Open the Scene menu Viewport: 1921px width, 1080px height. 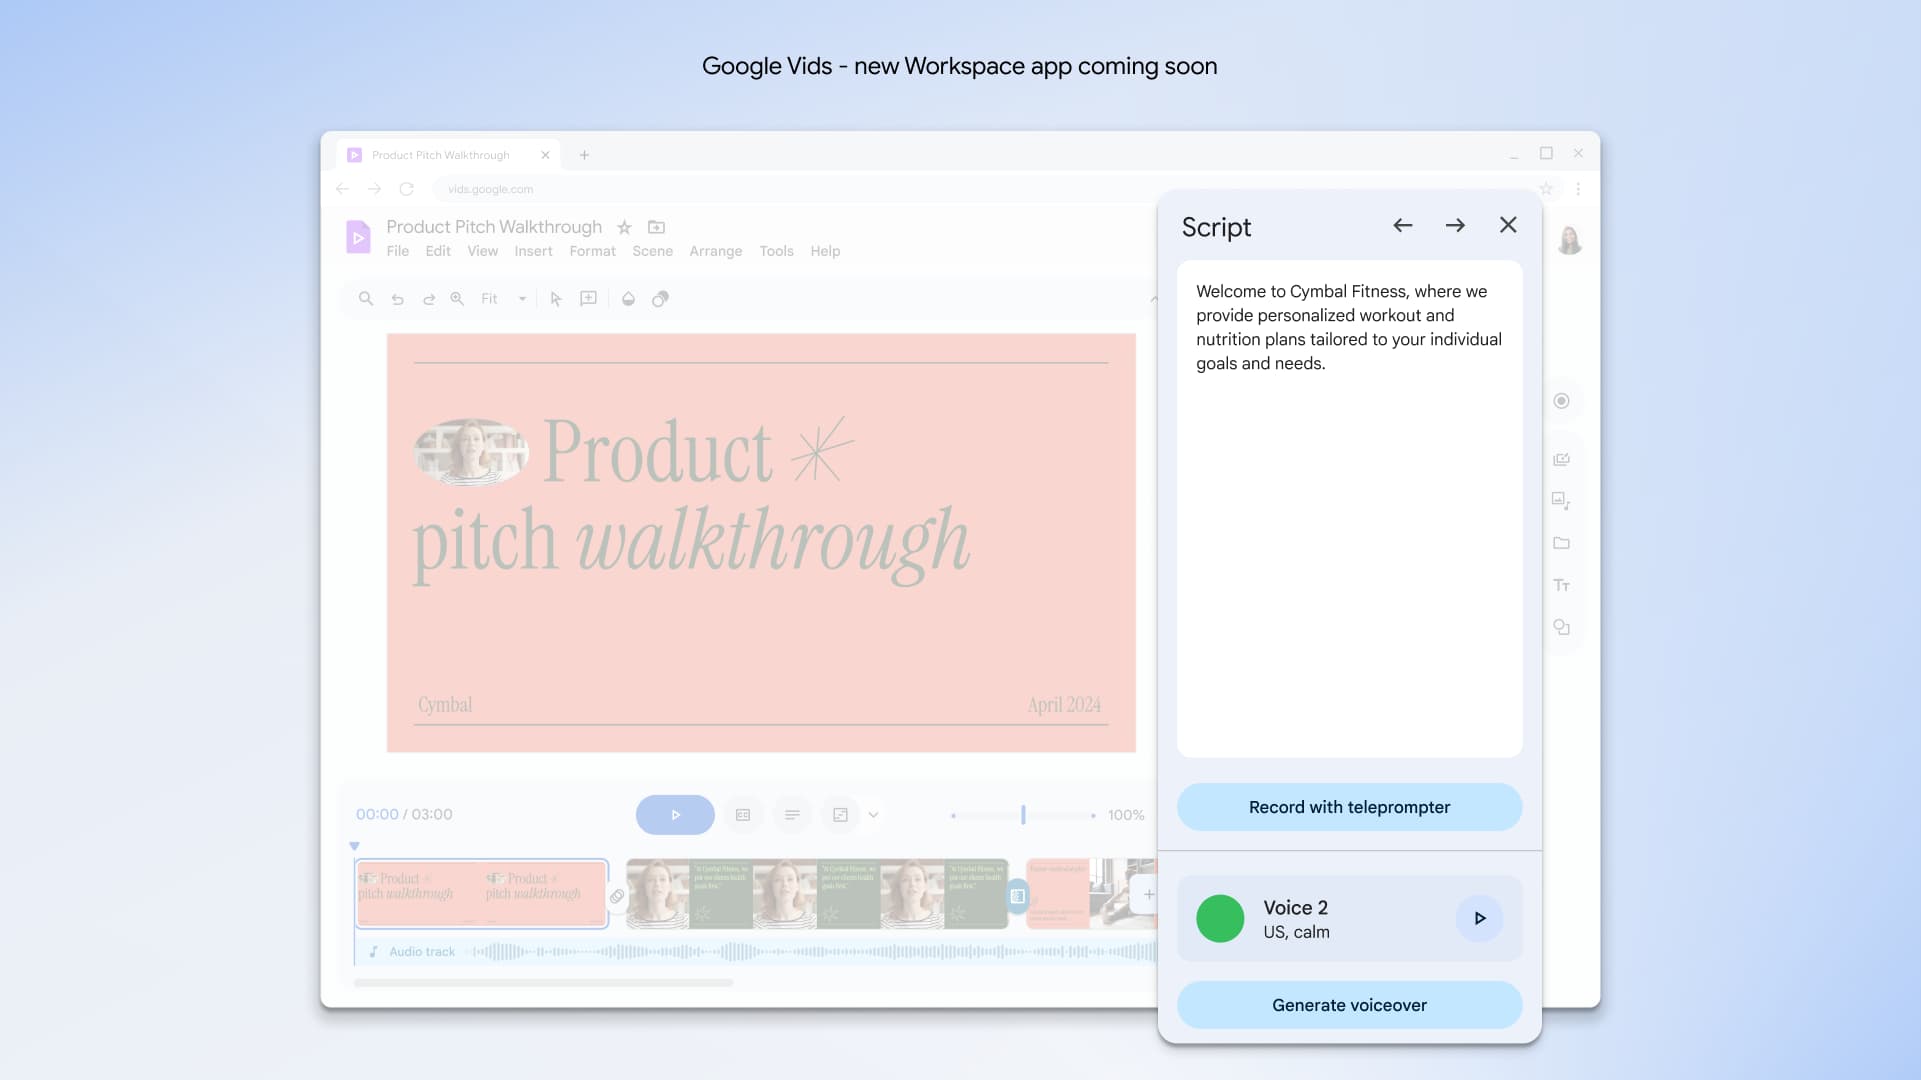[652, 251]
